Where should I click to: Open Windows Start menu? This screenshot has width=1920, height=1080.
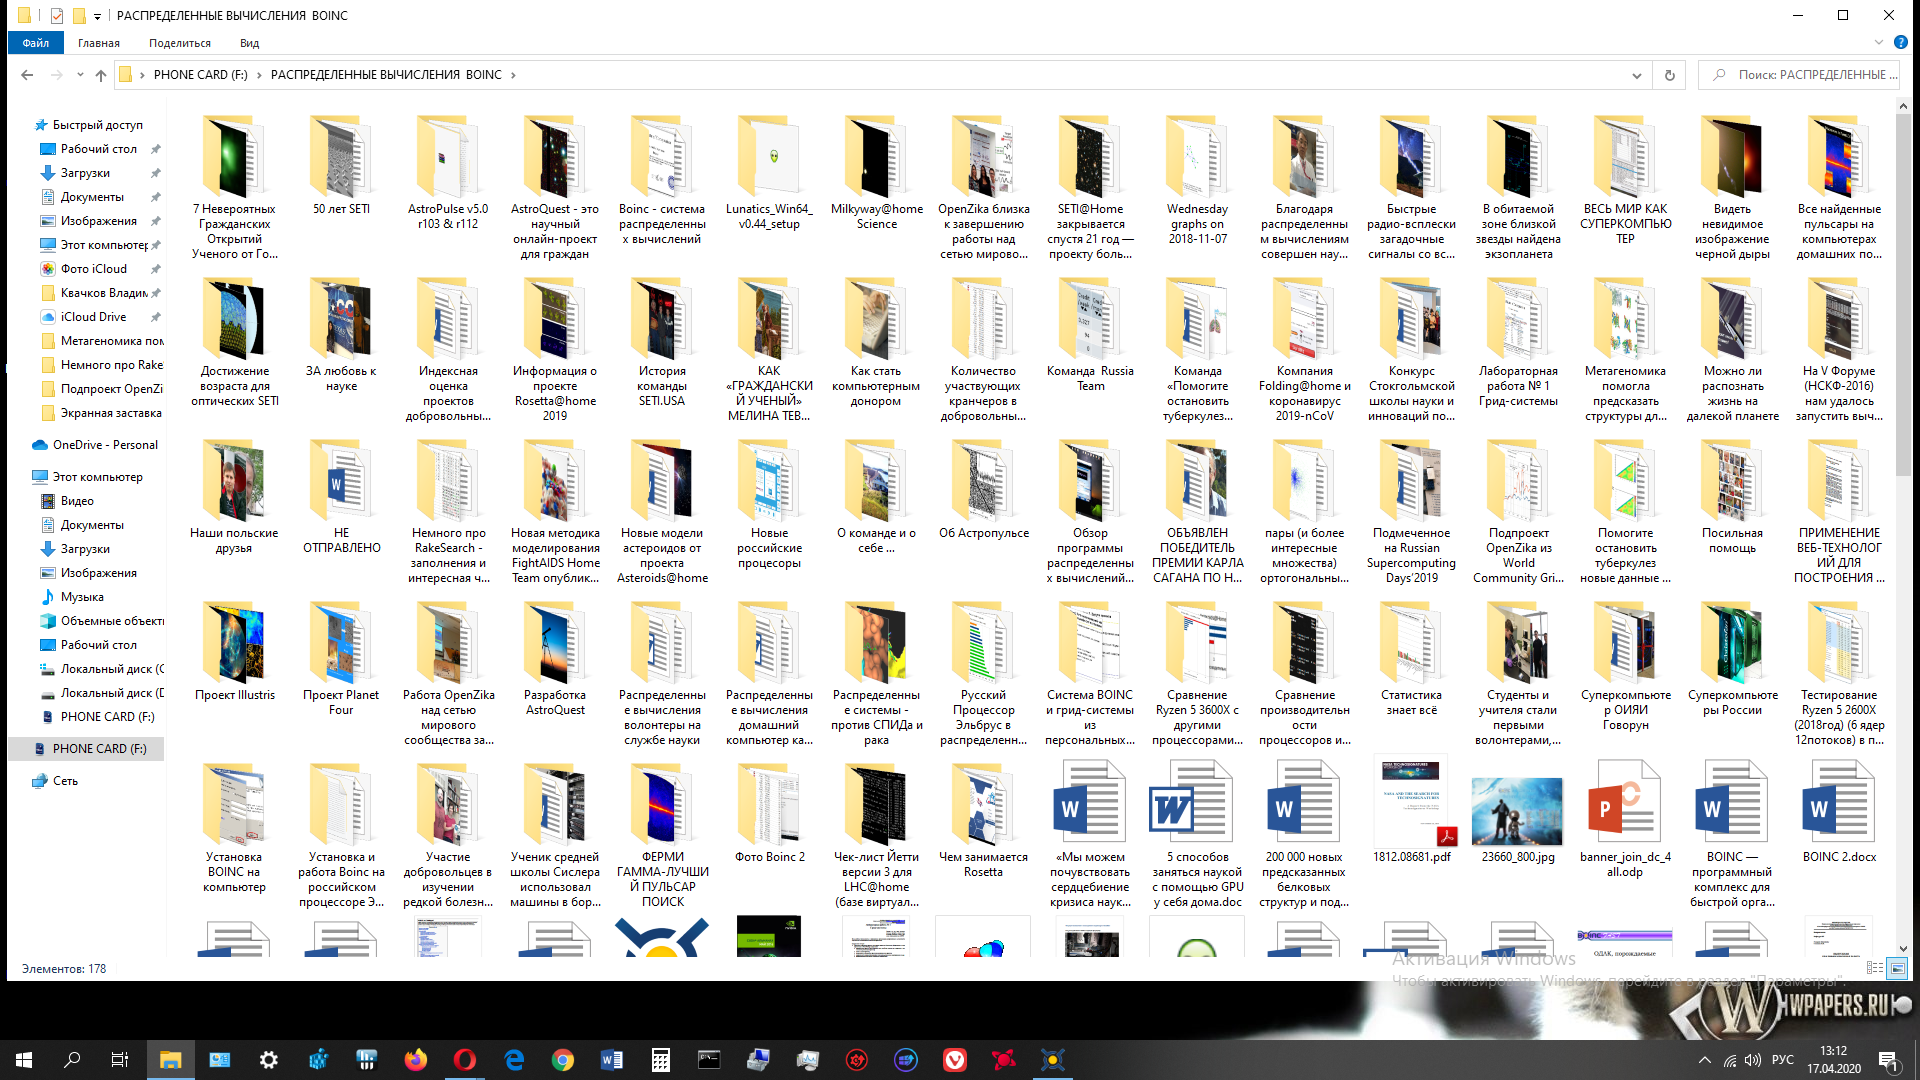coord(23,1059)
